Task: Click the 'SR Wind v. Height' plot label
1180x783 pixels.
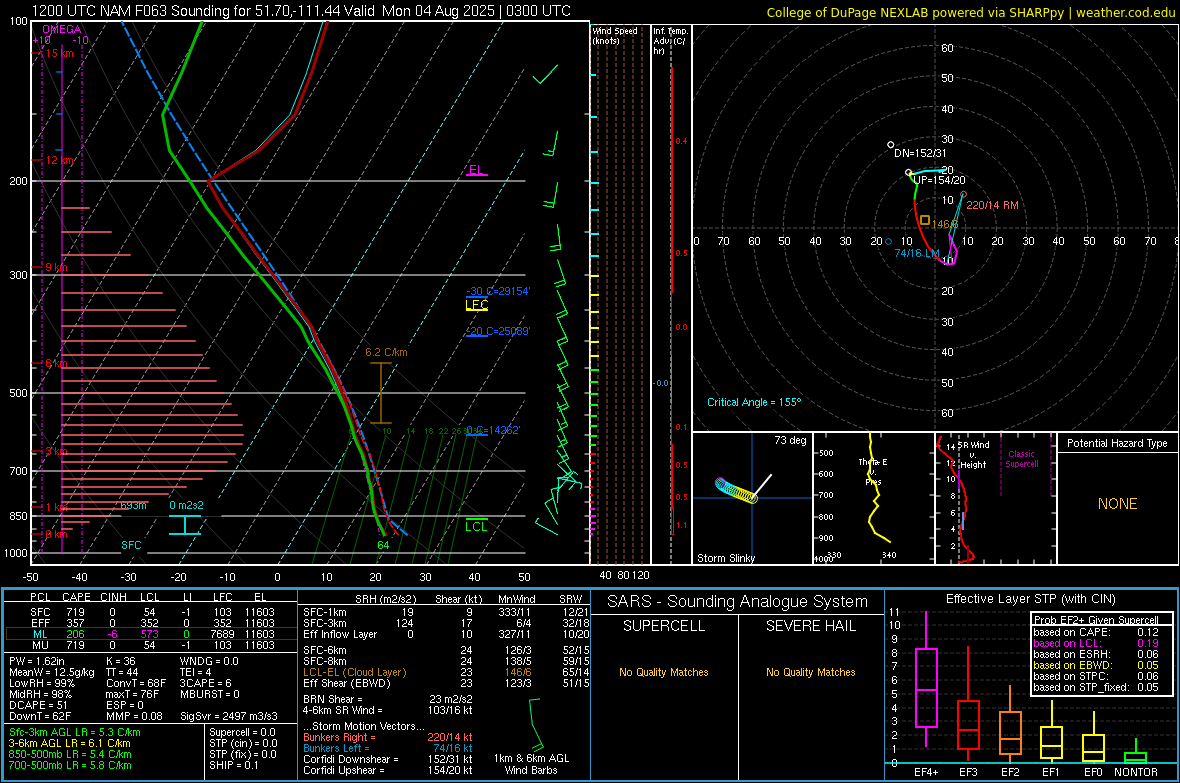Action: point(974,455)
